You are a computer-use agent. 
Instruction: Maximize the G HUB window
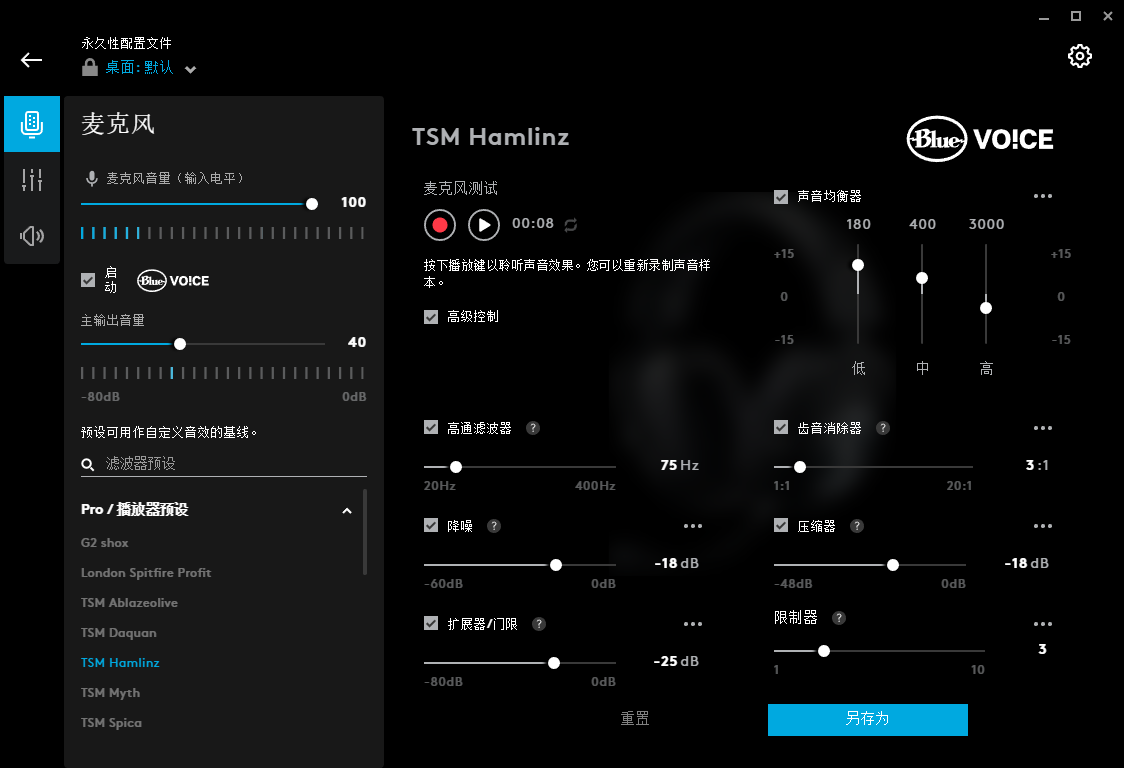1075,16
